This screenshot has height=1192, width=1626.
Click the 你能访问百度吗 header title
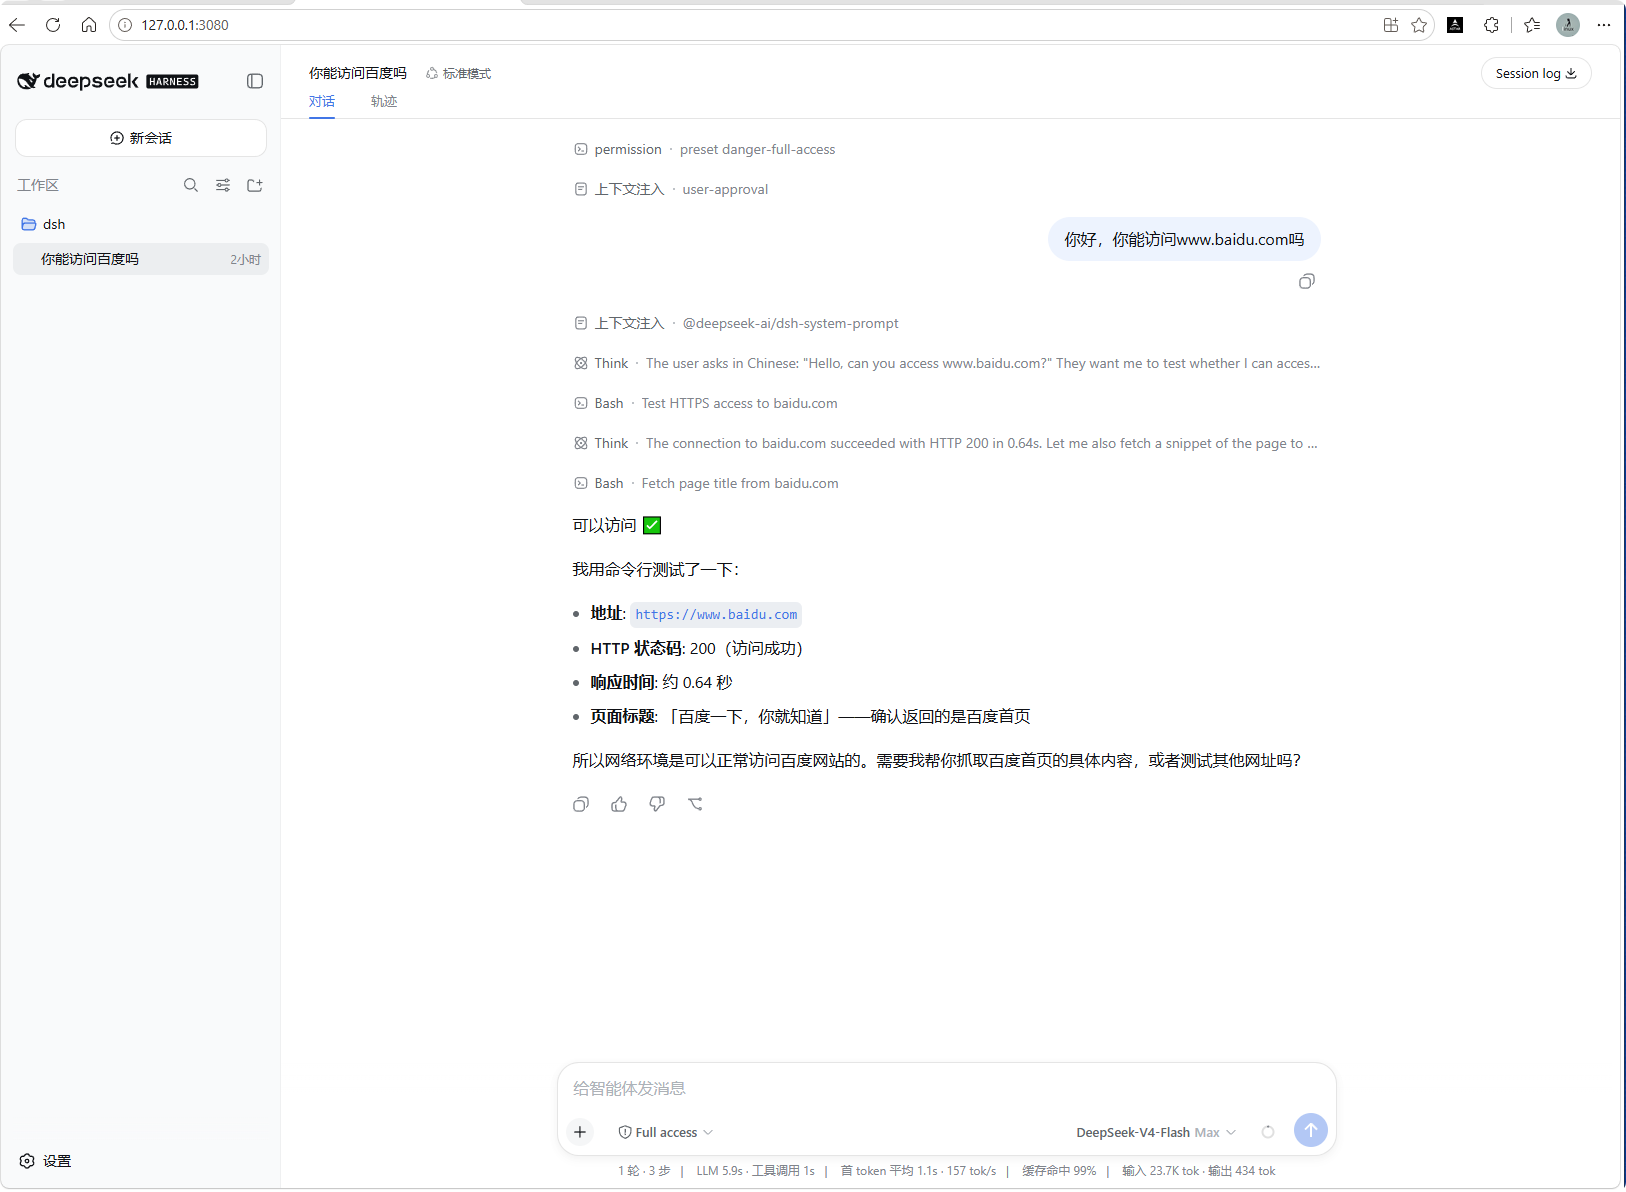[358, 73]
